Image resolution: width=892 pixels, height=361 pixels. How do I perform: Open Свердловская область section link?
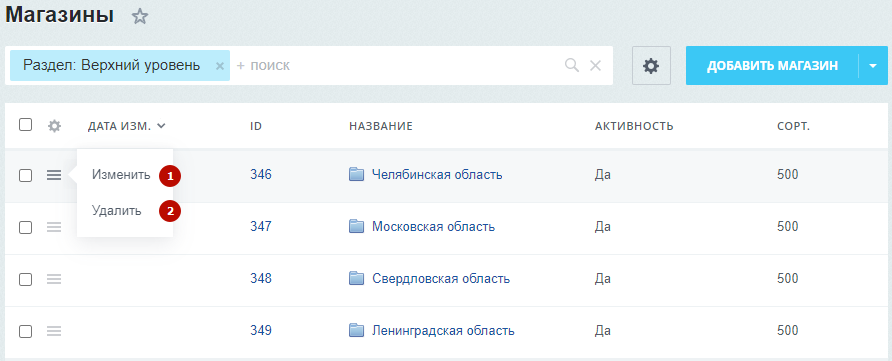(x=441, y=279)
